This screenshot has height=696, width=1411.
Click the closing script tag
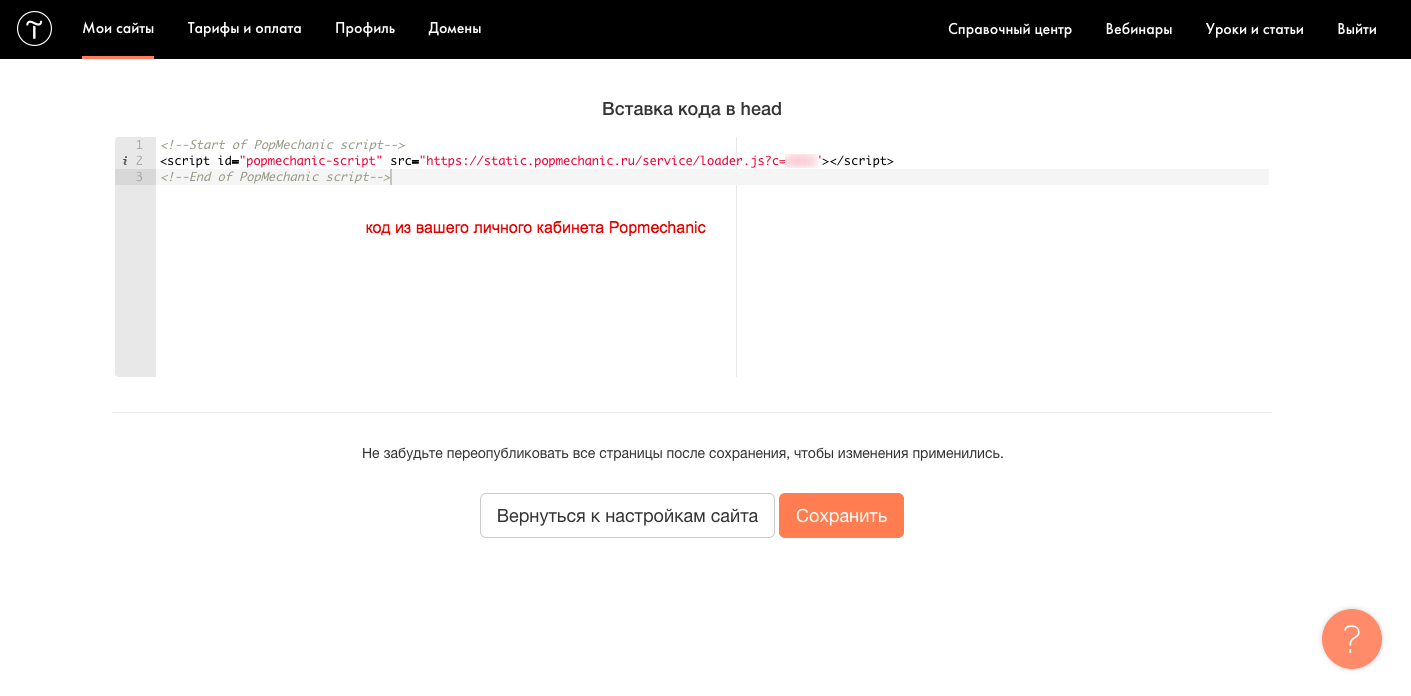[x=861, y=161]
